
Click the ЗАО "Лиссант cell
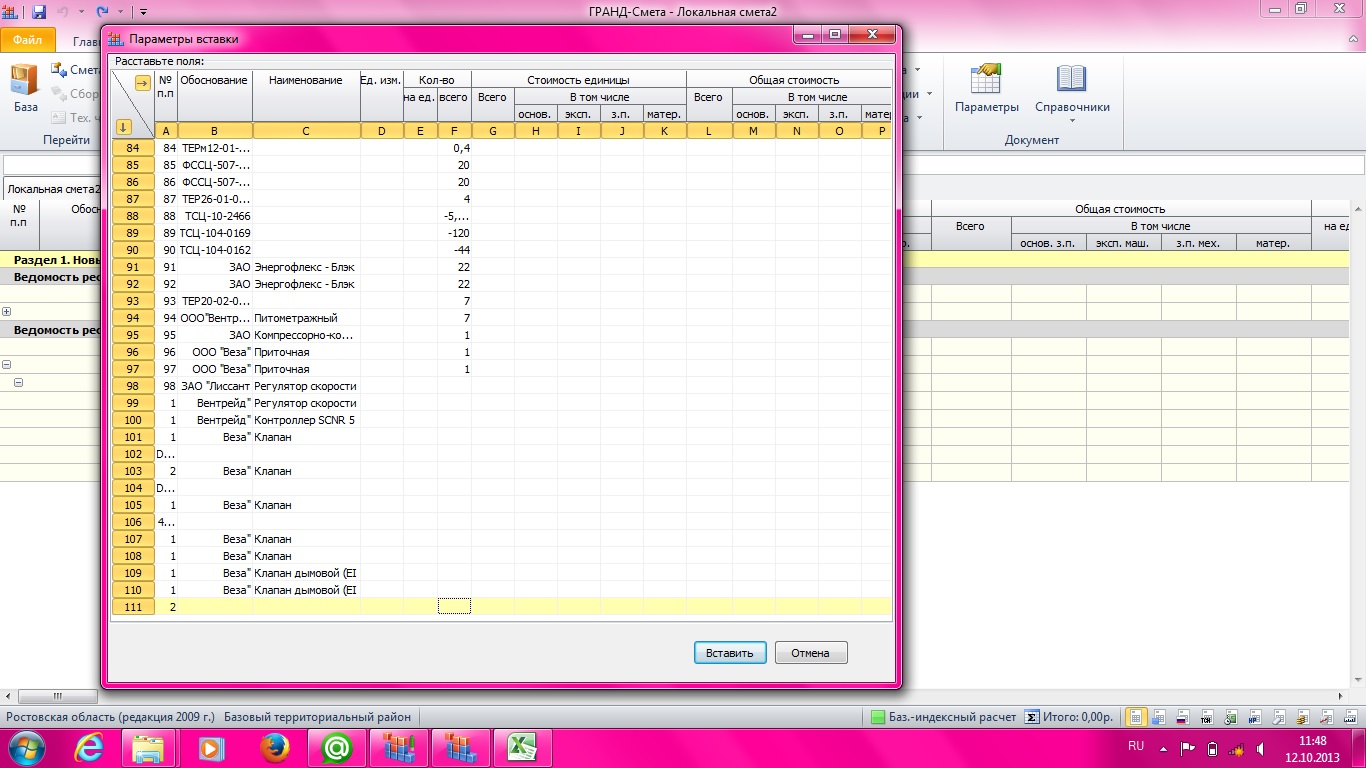click(215, 386)
